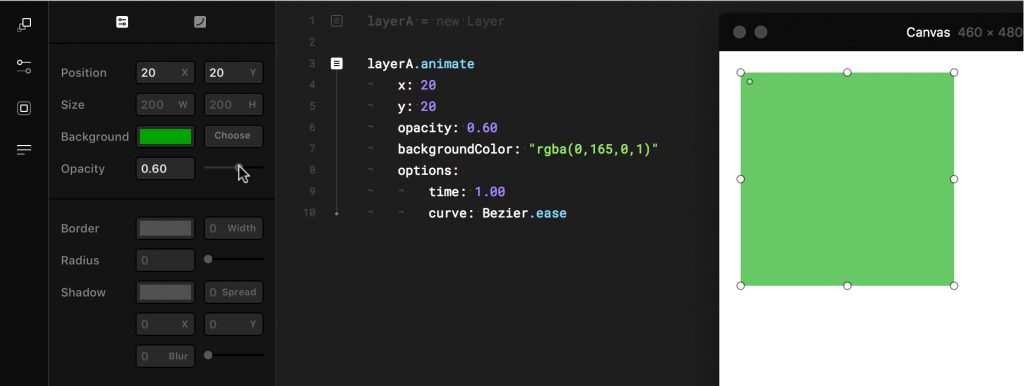Click the bottom-right resize handle of the layer
1024x386 pixels.
pyautogui.click(x=954, y=285)
